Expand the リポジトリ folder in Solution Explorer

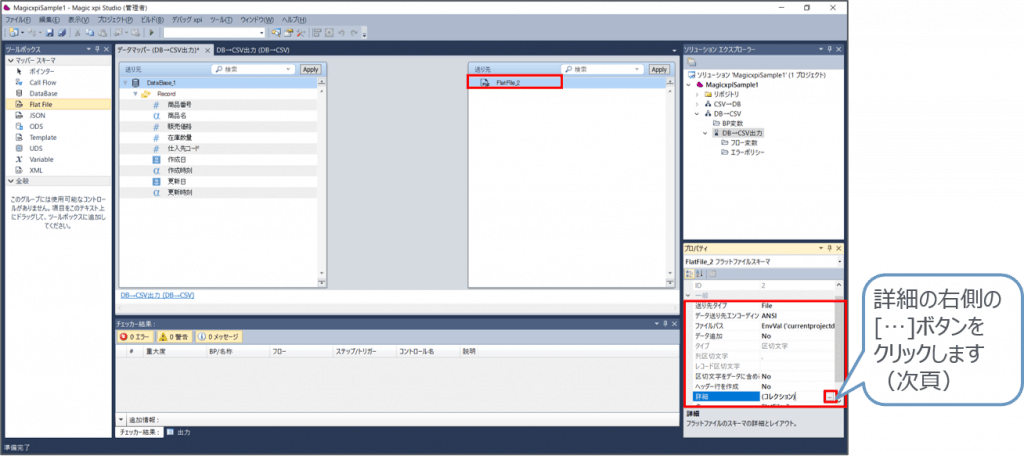[697, 93]
